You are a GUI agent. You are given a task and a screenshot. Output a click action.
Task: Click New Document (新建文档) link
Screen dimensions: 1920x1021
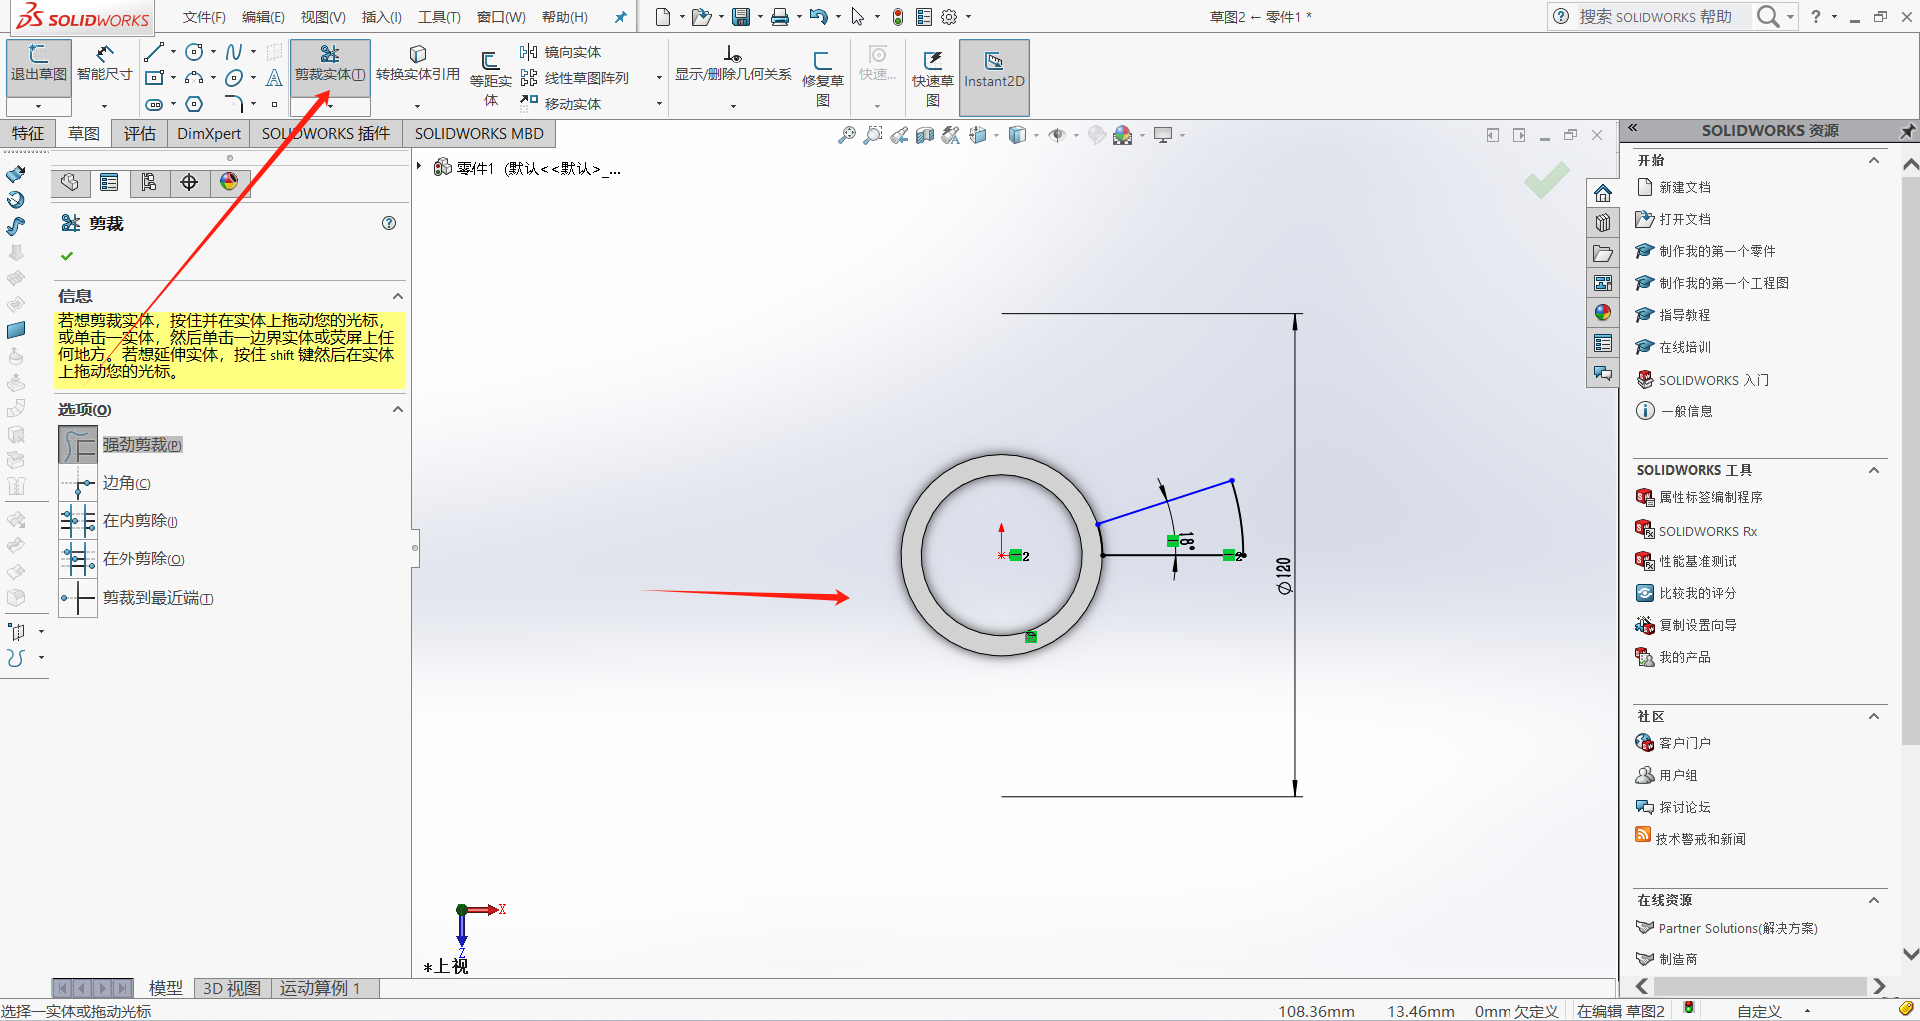[1684, 187]
